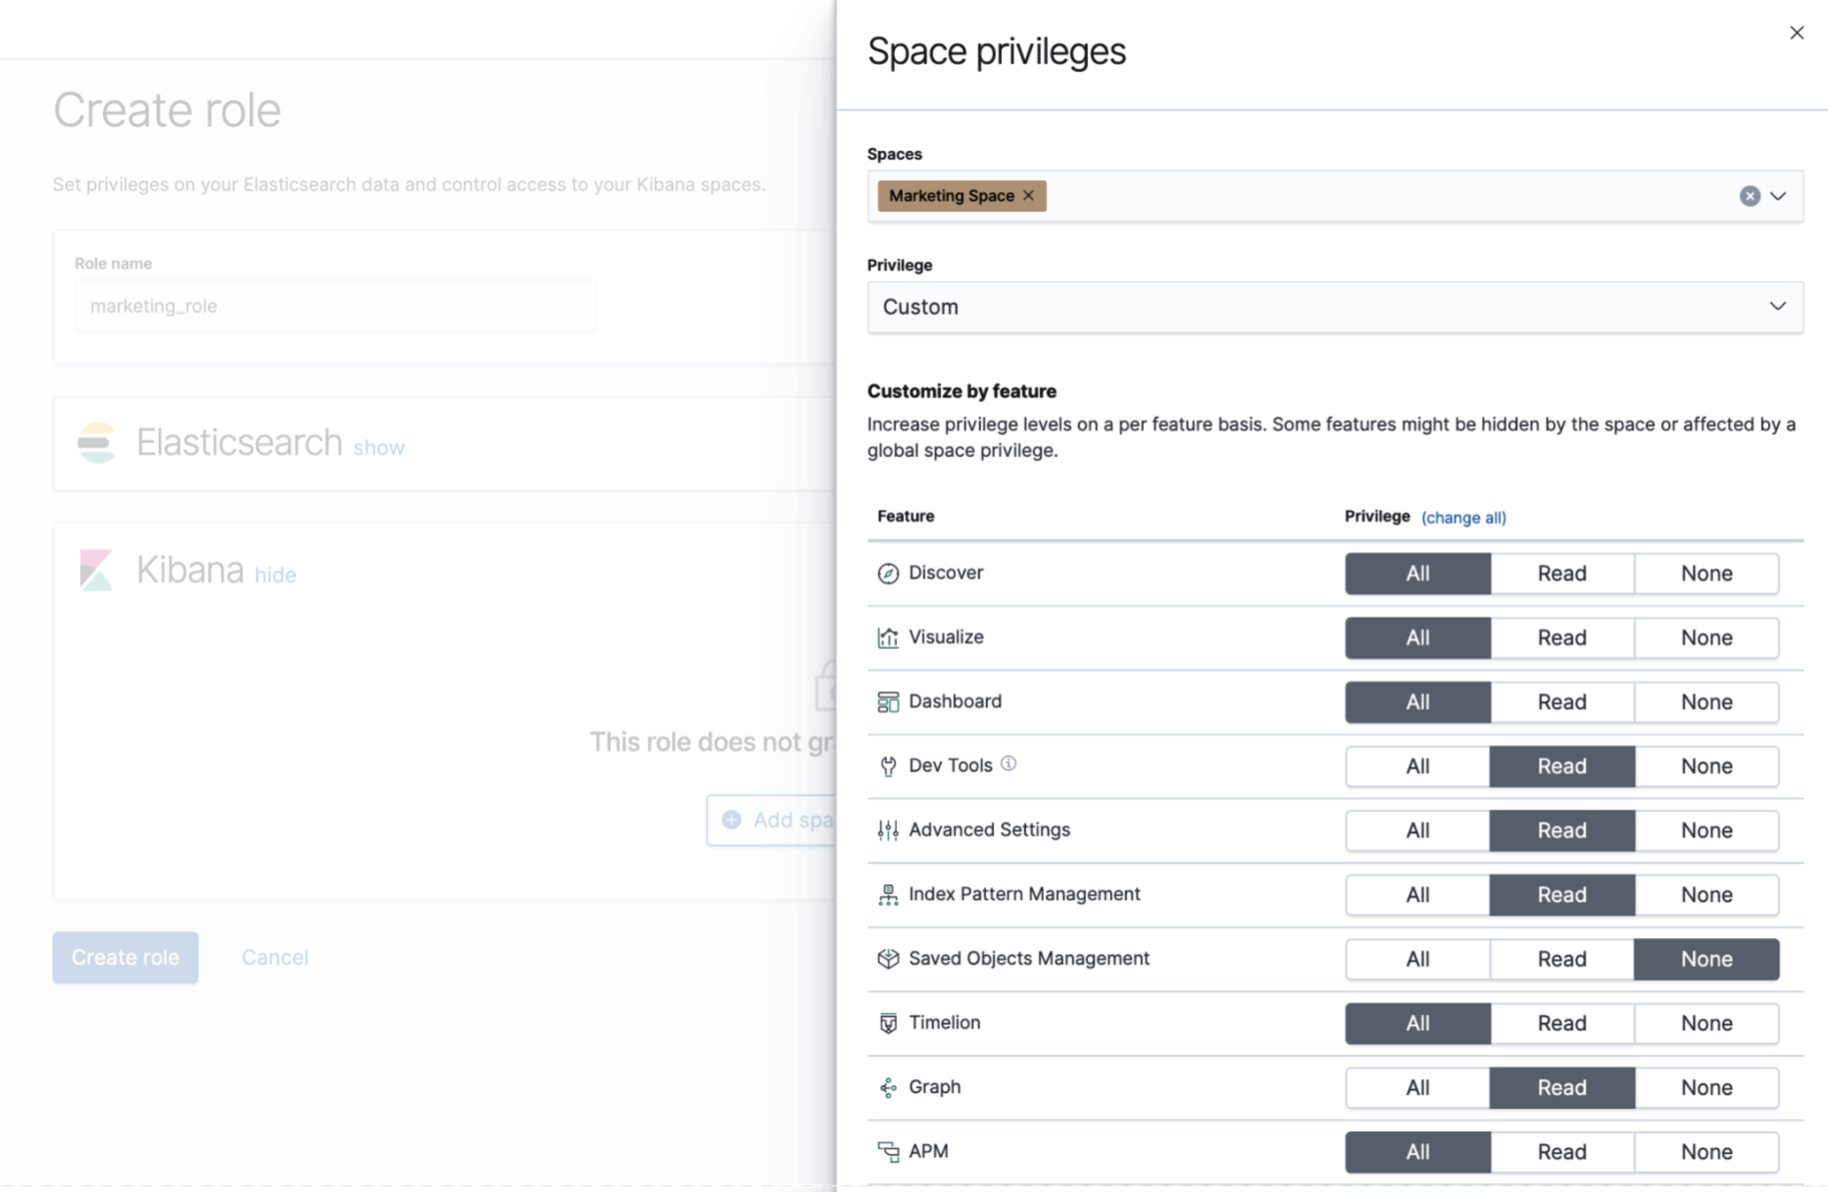This screenshot has width=1828, height=1192.
Task: Remove the Marketing Space tag
Action: [x=1028, y=195]
